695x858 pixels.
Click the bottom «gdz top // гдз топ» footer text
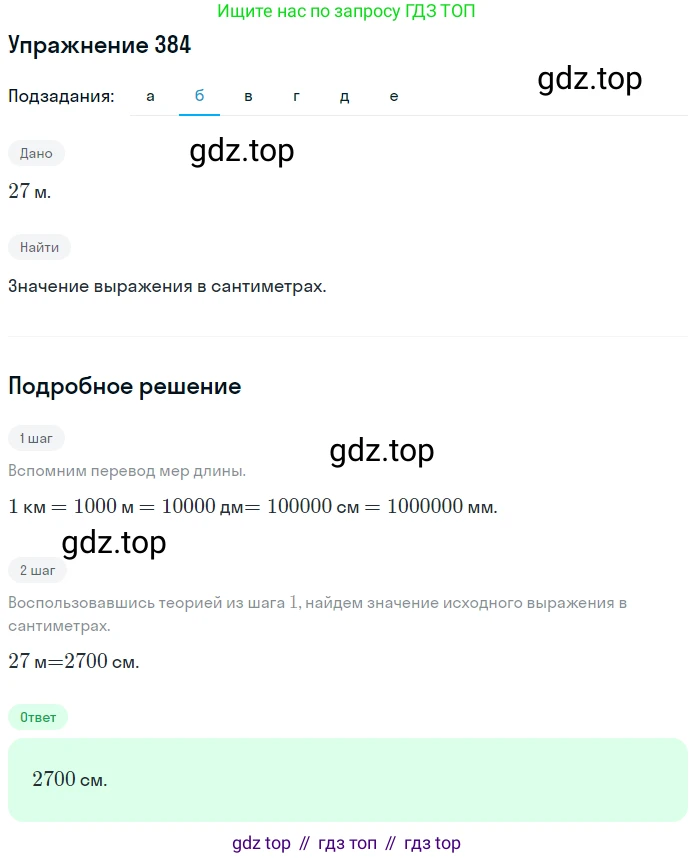point(346,843)
